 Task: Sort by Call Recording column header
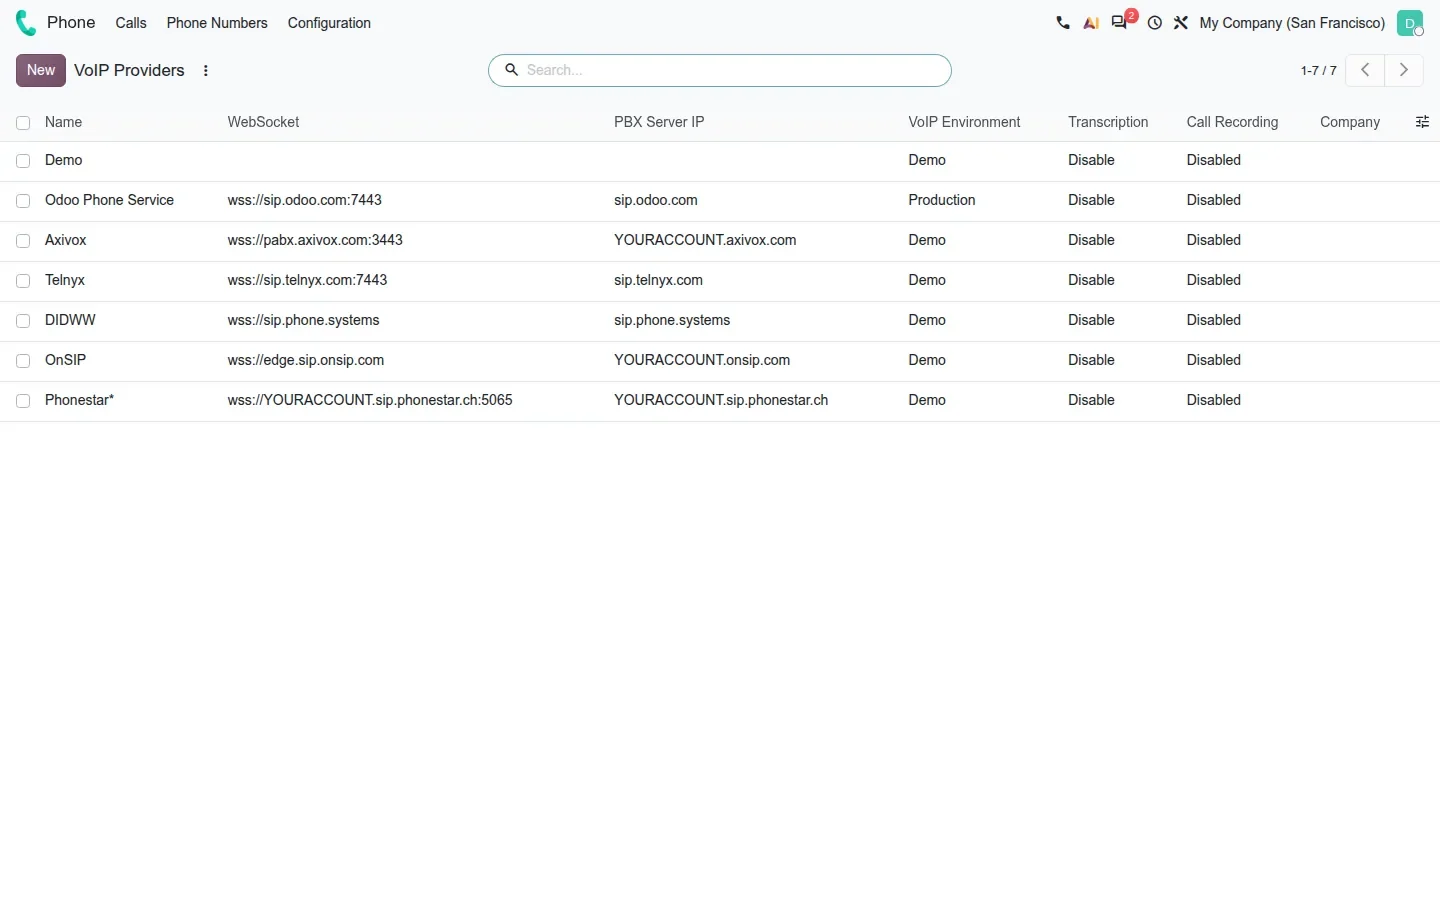[x=1232, y=122]
